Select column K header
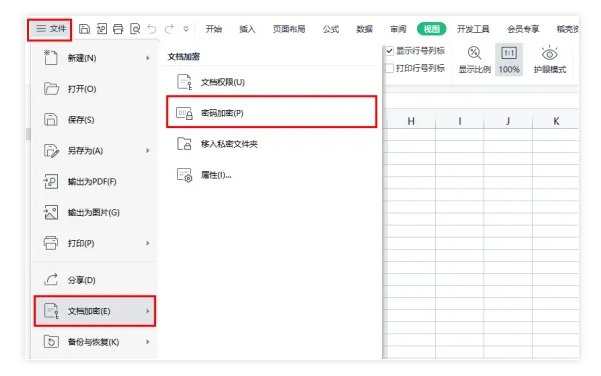The height and width of the screenshot is (376, 601). (556, 122)
